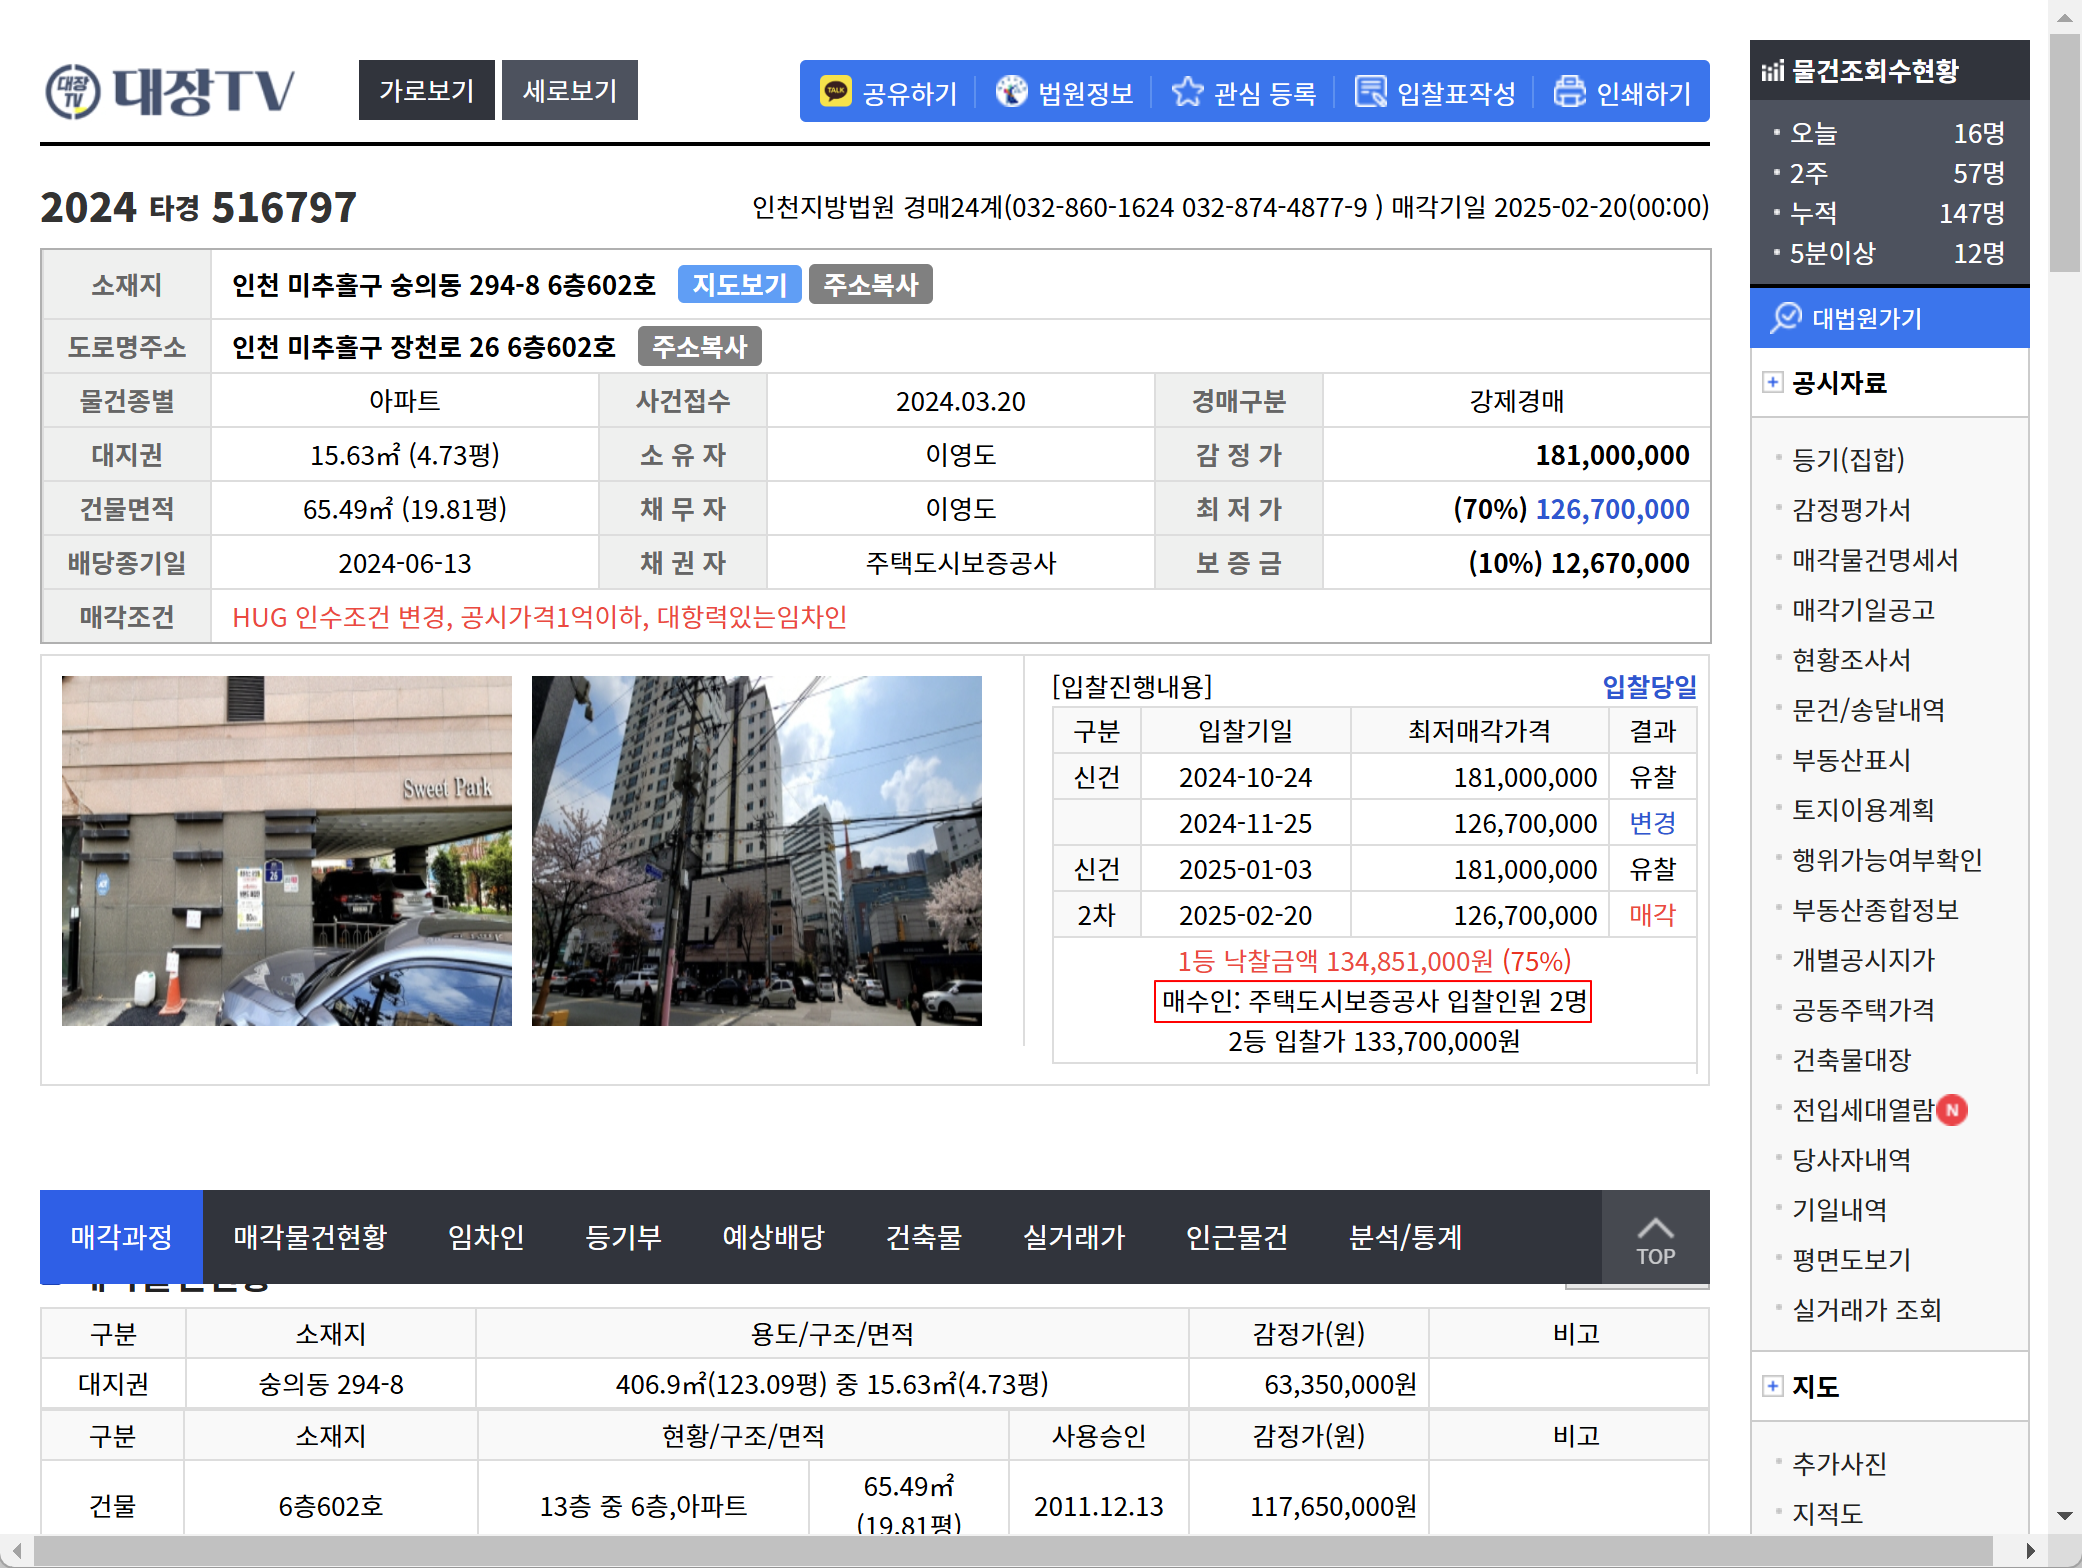2082x1568 pixels.
Task: Switch to 가로보기 layout
Action: (426, 90)
